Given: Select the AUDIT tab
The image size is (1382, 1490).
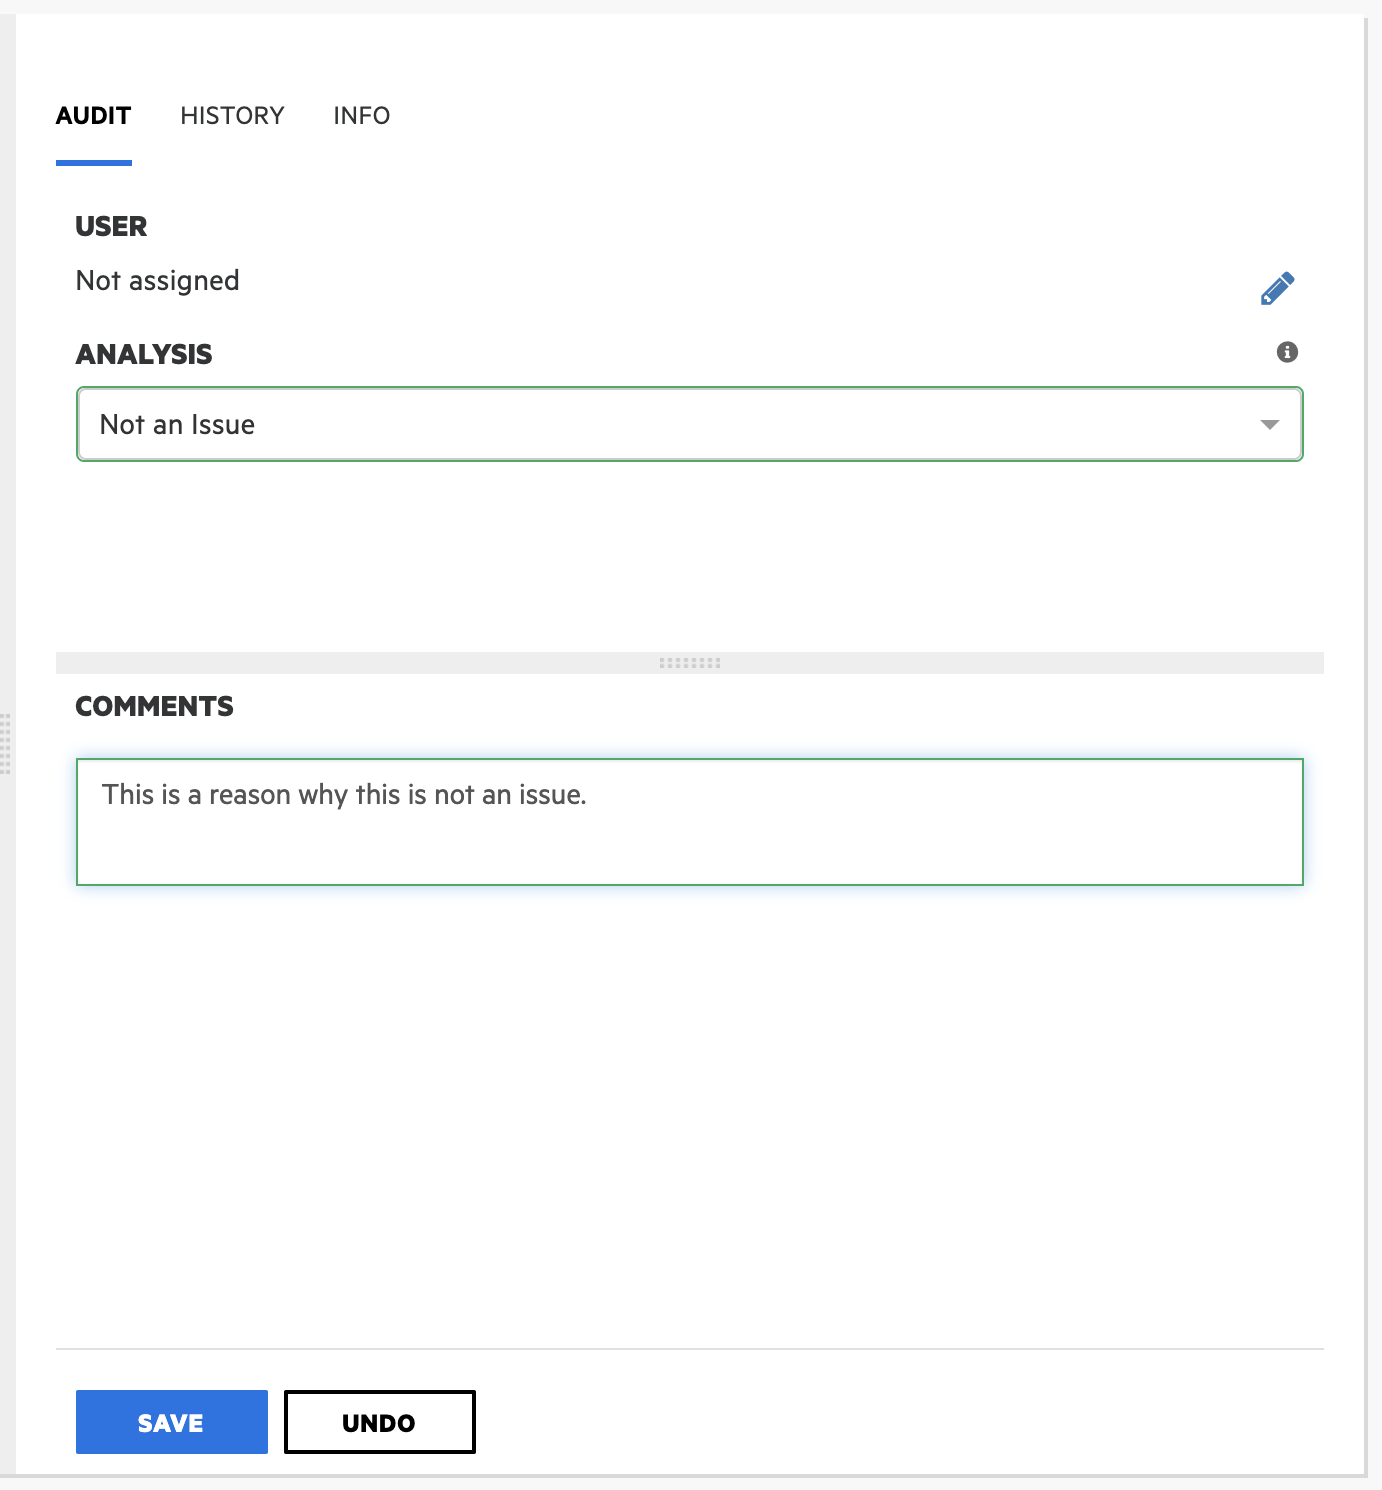Looking at the screenshot, I should click(x=93, y=116).
